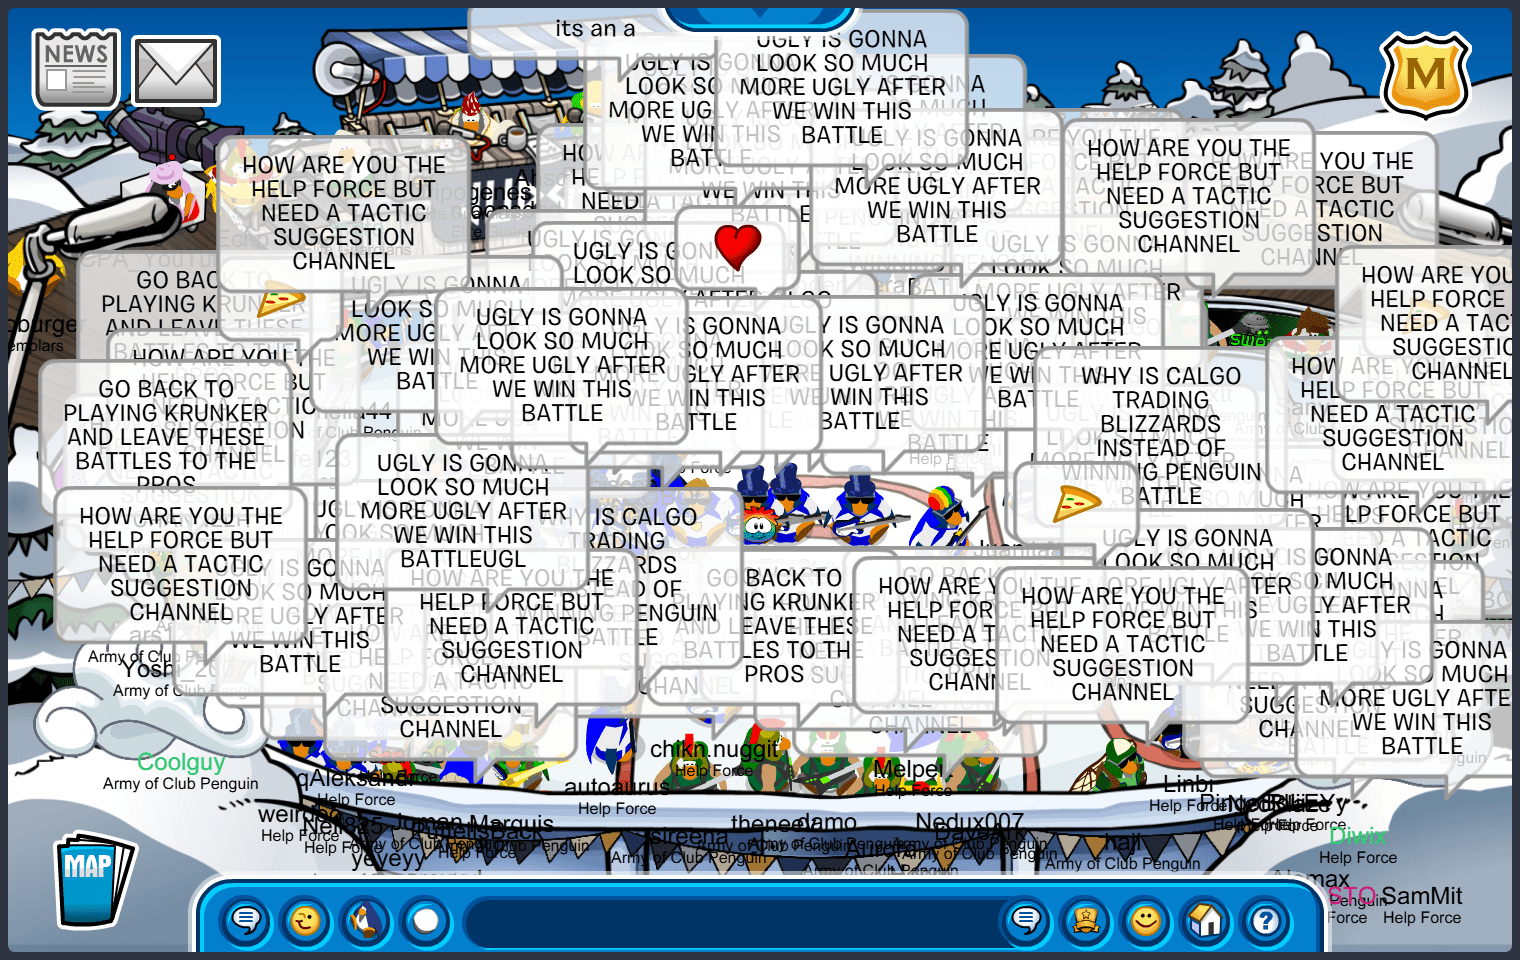
Task: Open the mail envelope icon
Action: coord(176,72)
